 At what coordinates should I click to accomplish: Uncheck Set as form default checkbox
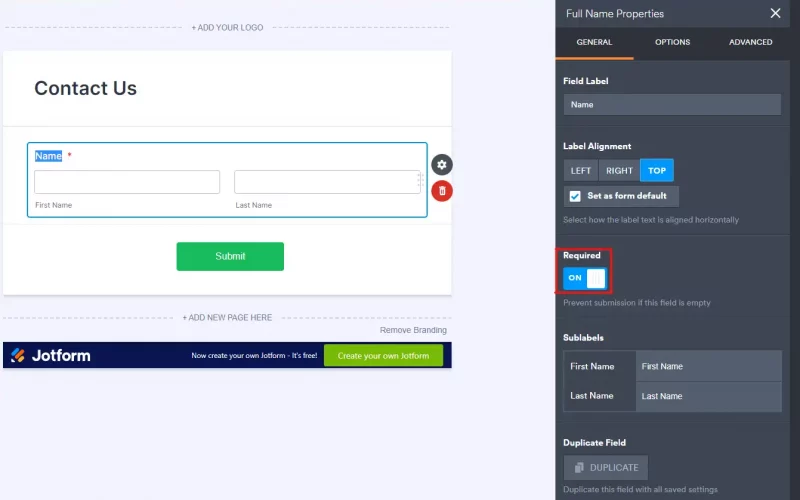tap(575, 196)
